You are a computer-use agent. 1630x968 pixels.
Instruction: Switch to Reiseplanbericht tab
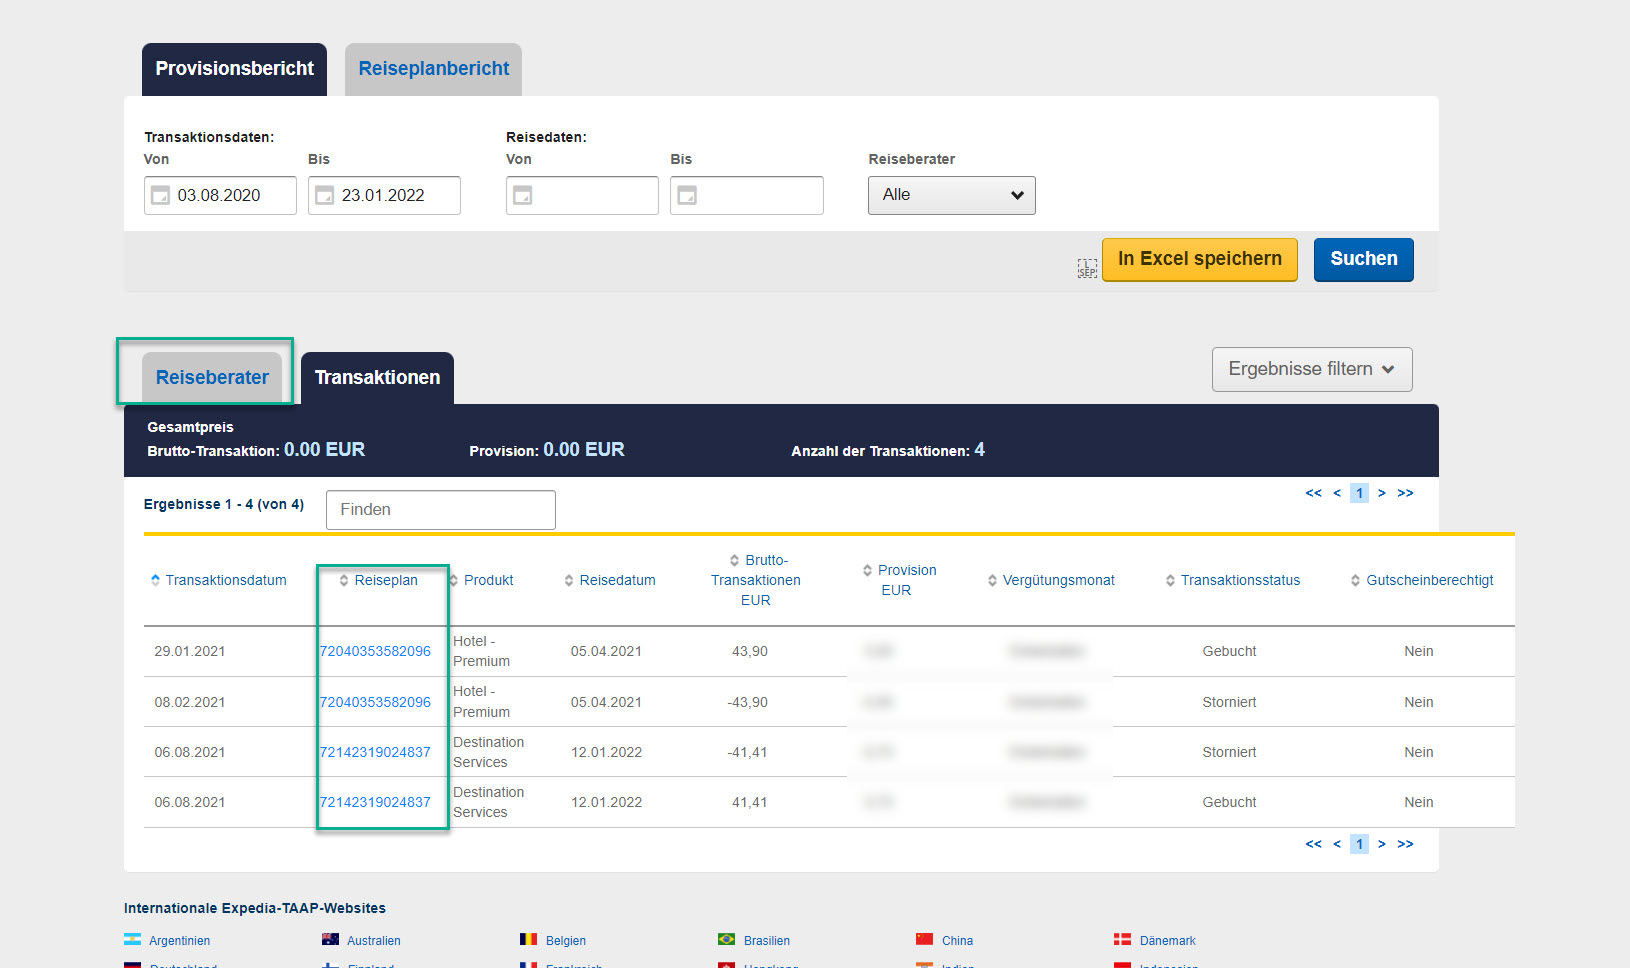click(x=433, y=69)
